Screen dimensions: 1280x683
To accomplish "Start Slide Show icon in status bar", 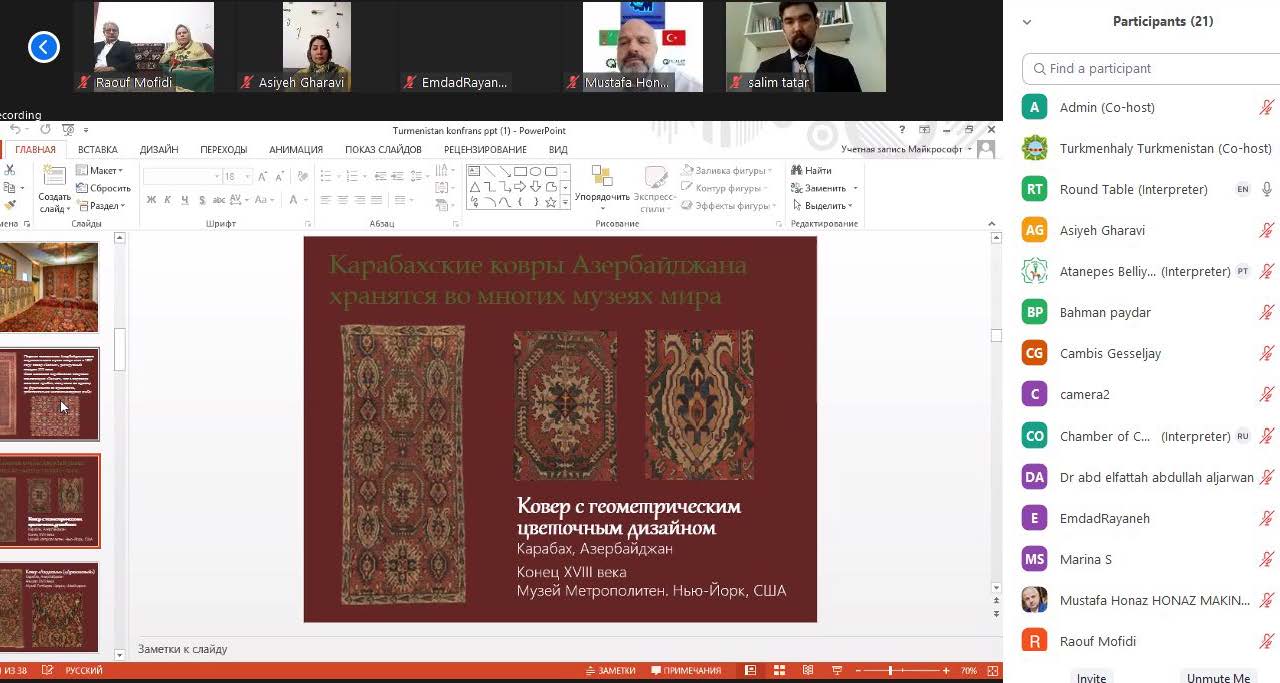I will 837,670.
